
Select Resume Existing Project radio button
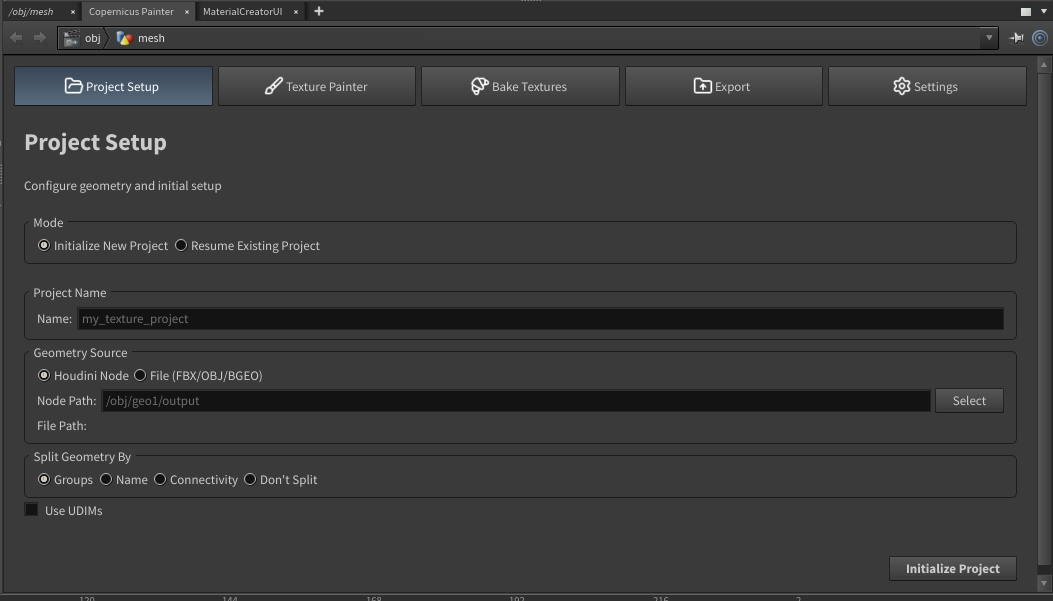click(181, 245)
